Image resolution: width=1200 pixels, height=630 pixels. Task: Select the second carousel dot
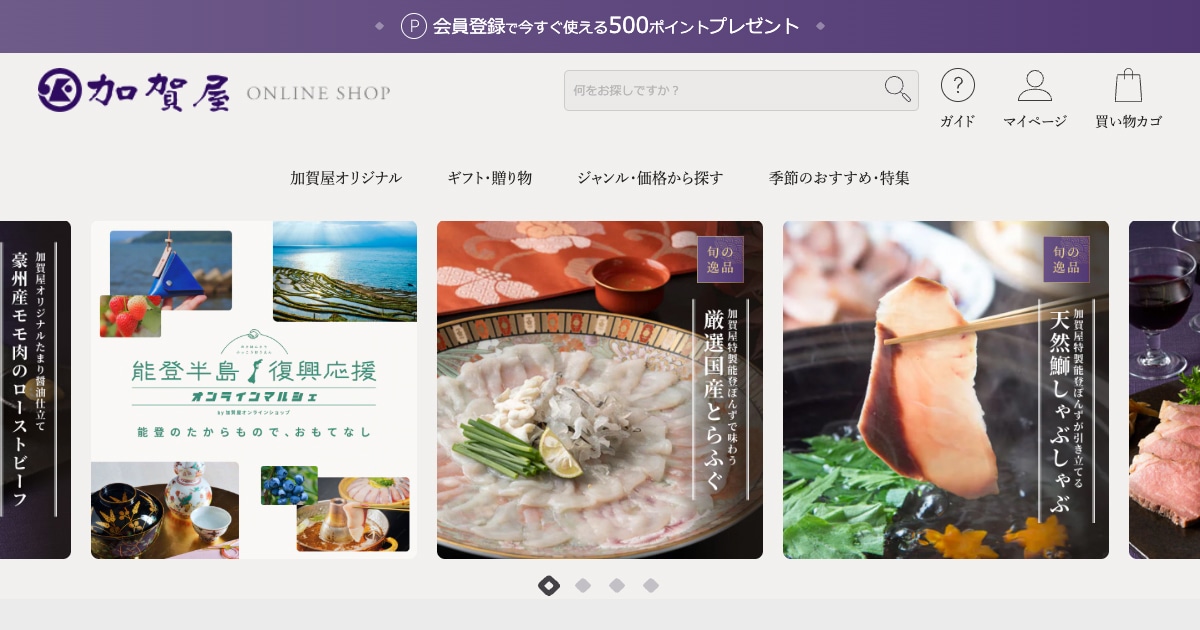click(x=583, y=585)
